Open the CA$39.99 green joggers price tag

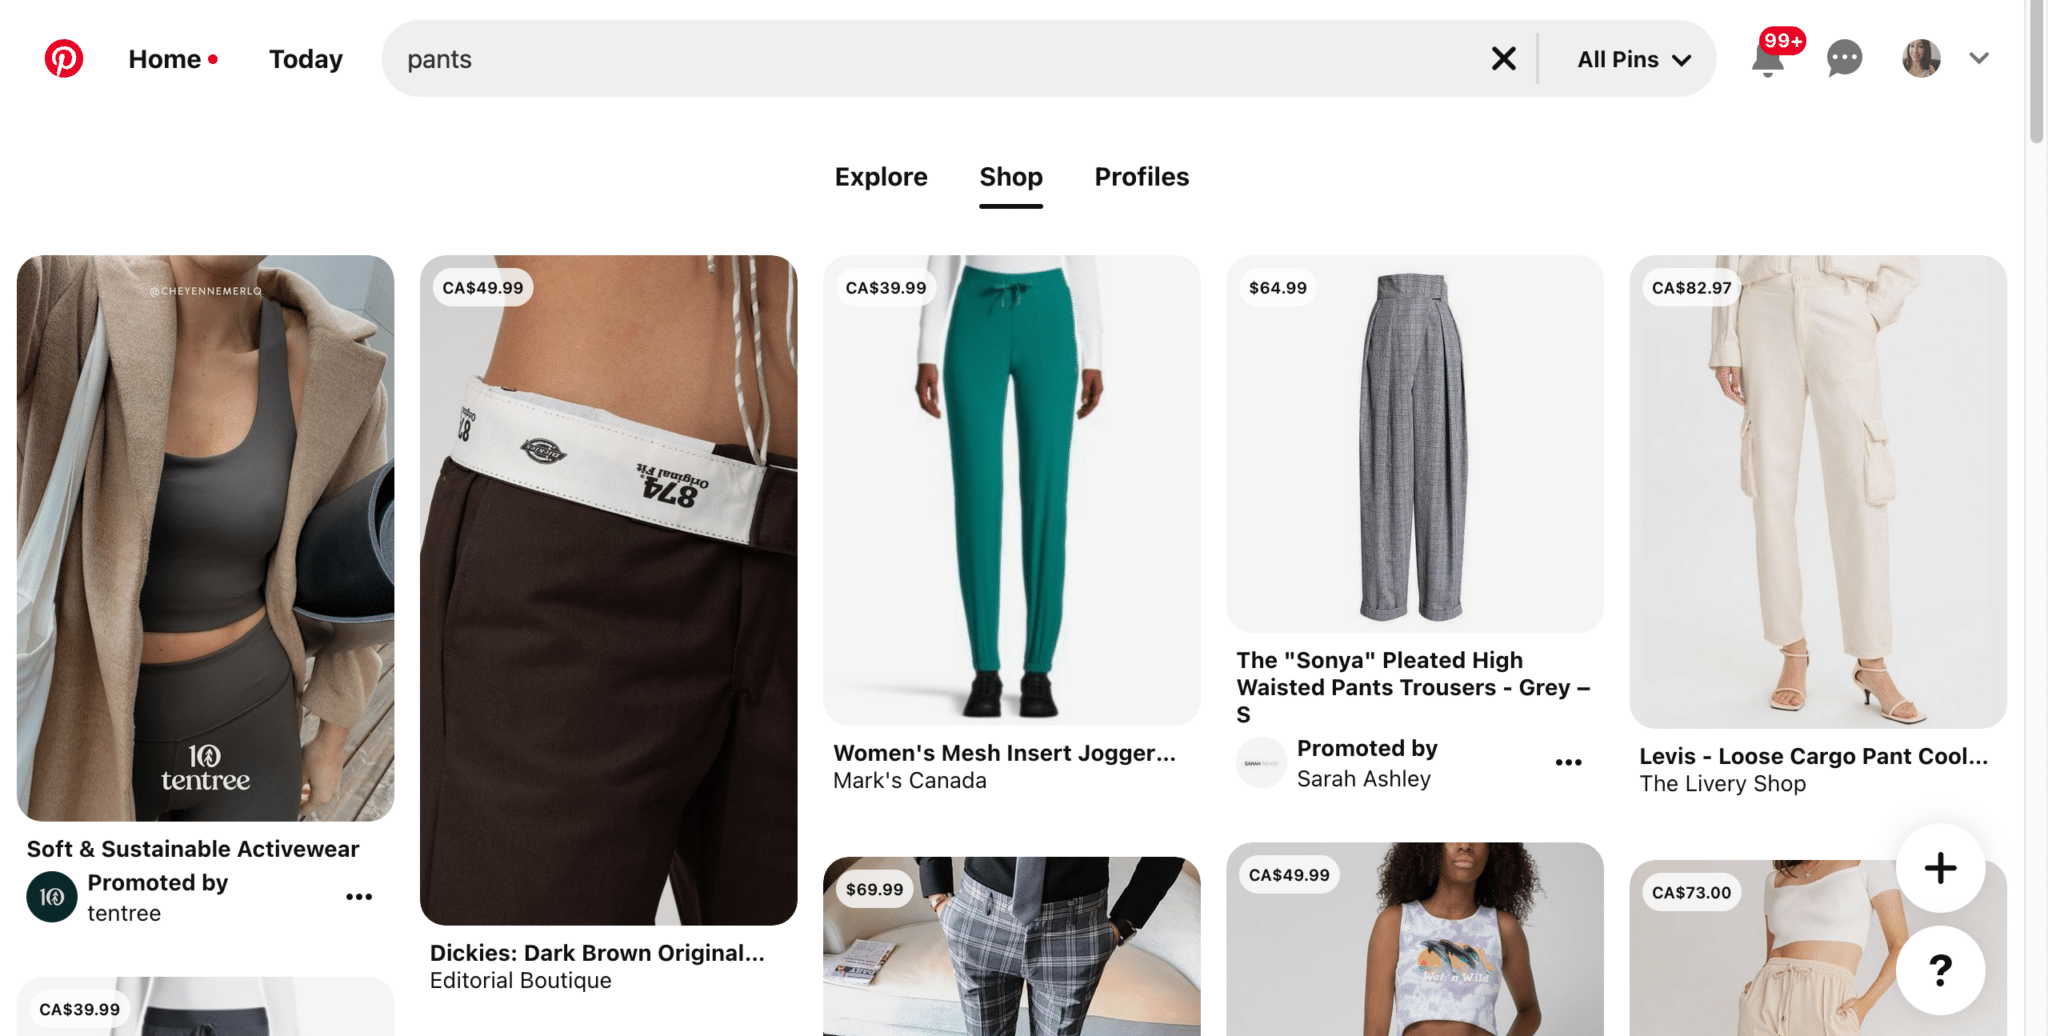884,287
